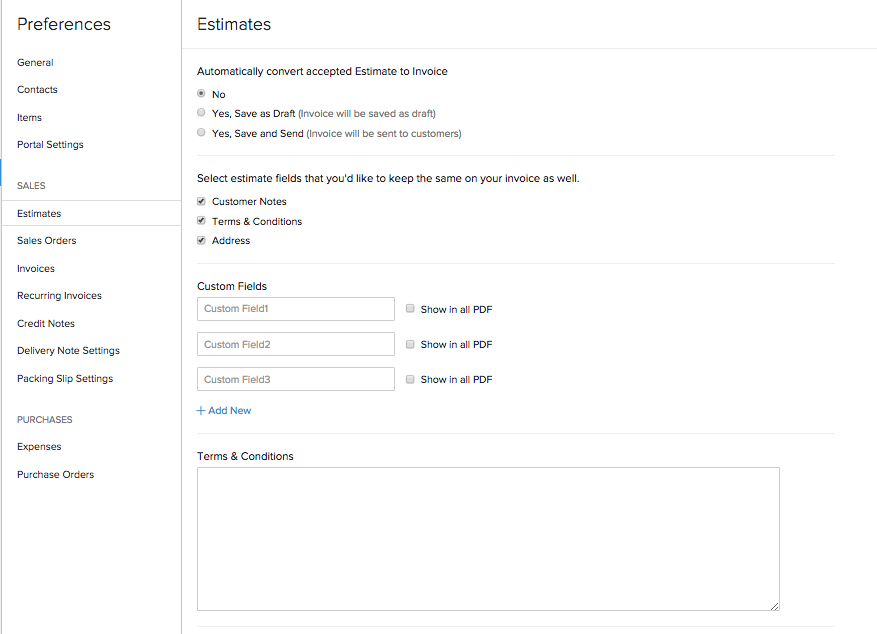Select "Yes, Save and Send" option
This screenshot has width=877, height=634.
202,133
